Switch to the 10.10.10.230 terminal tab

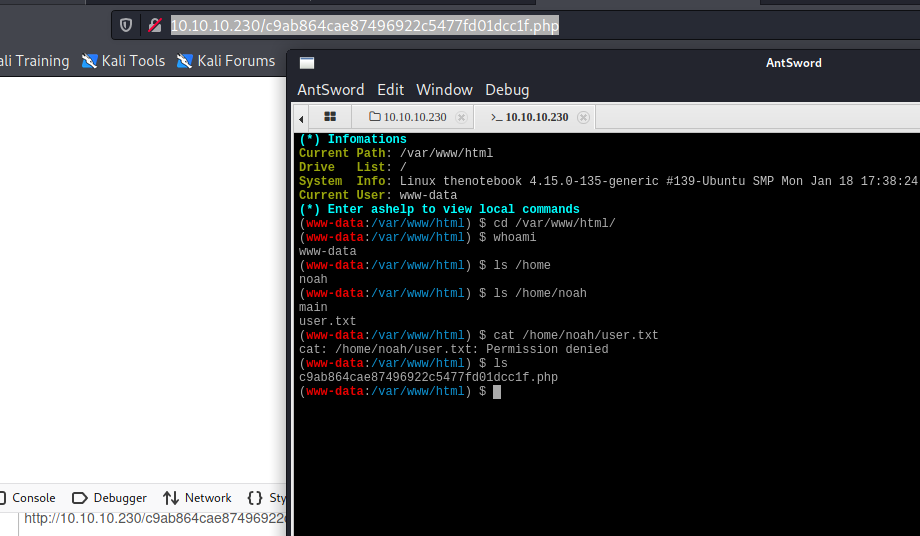pos(536,117)
